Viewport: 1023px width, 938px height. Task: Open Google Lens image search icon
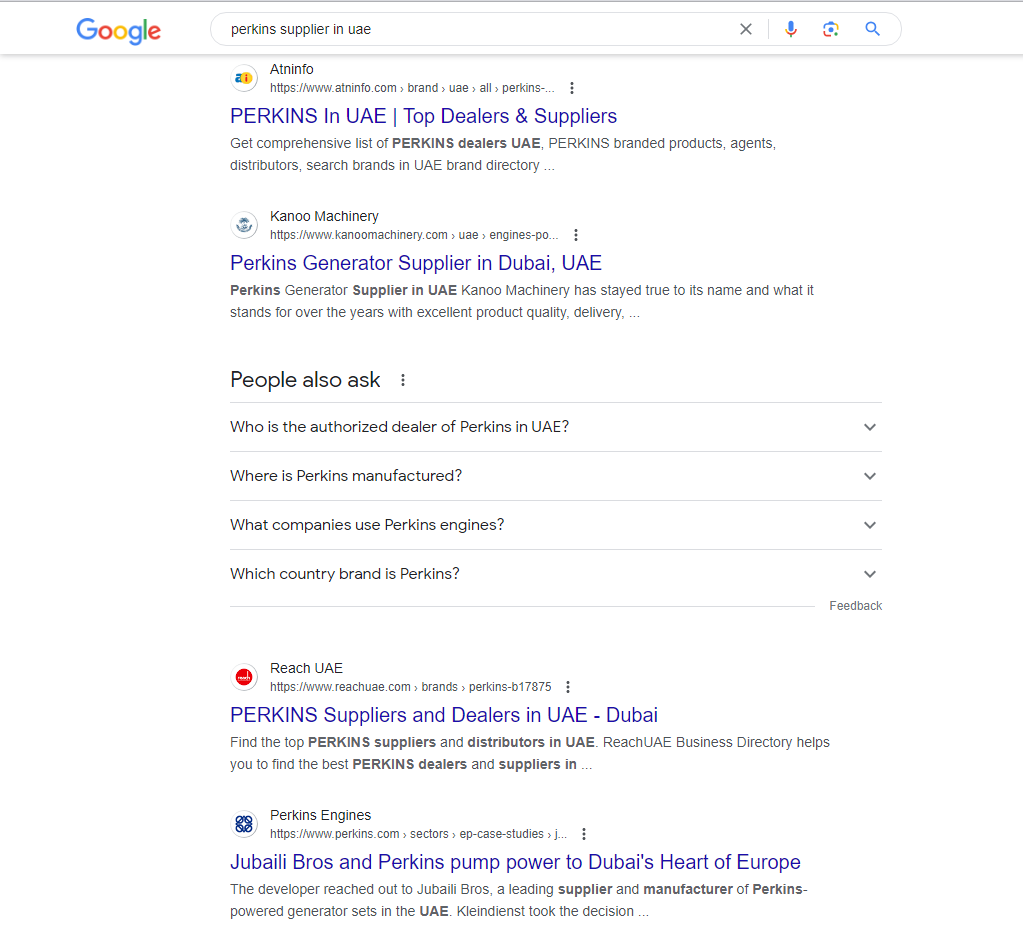pyautogui.click(x=831, y=29)
